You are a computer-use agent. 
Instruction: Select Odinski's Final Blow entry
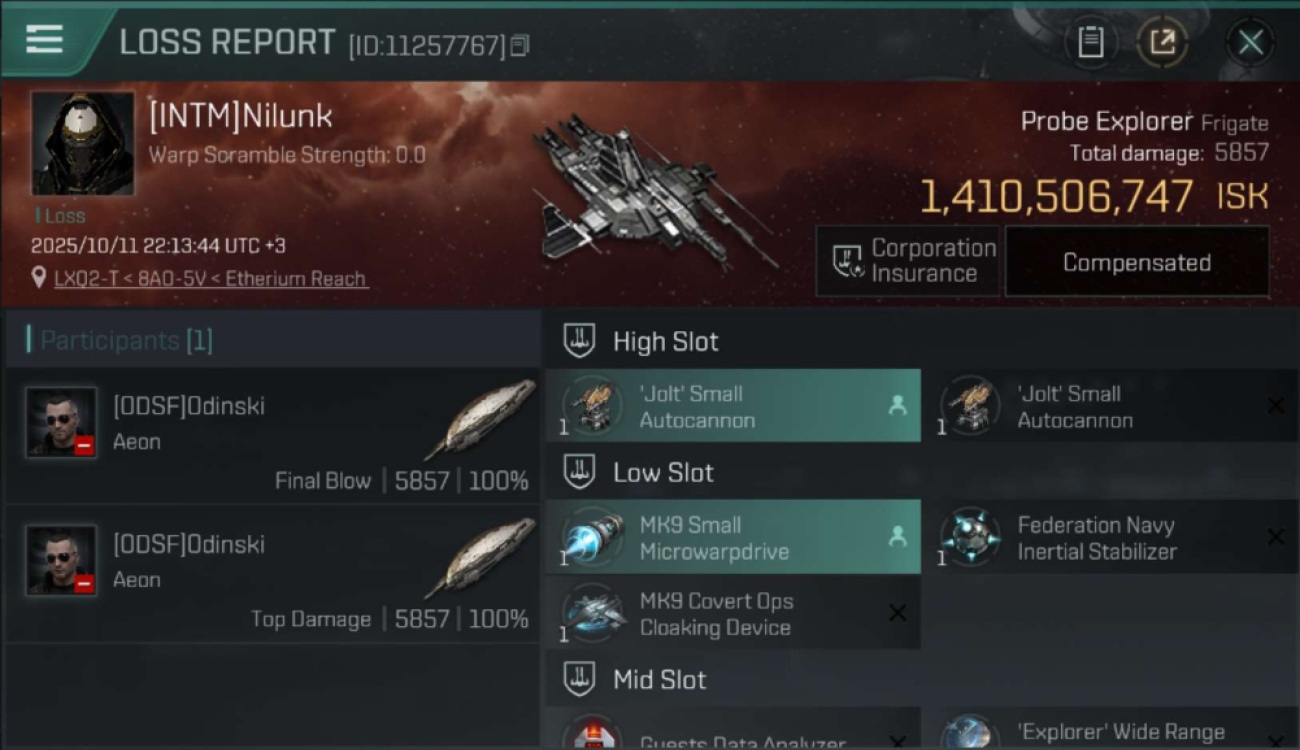coord(272,436)
